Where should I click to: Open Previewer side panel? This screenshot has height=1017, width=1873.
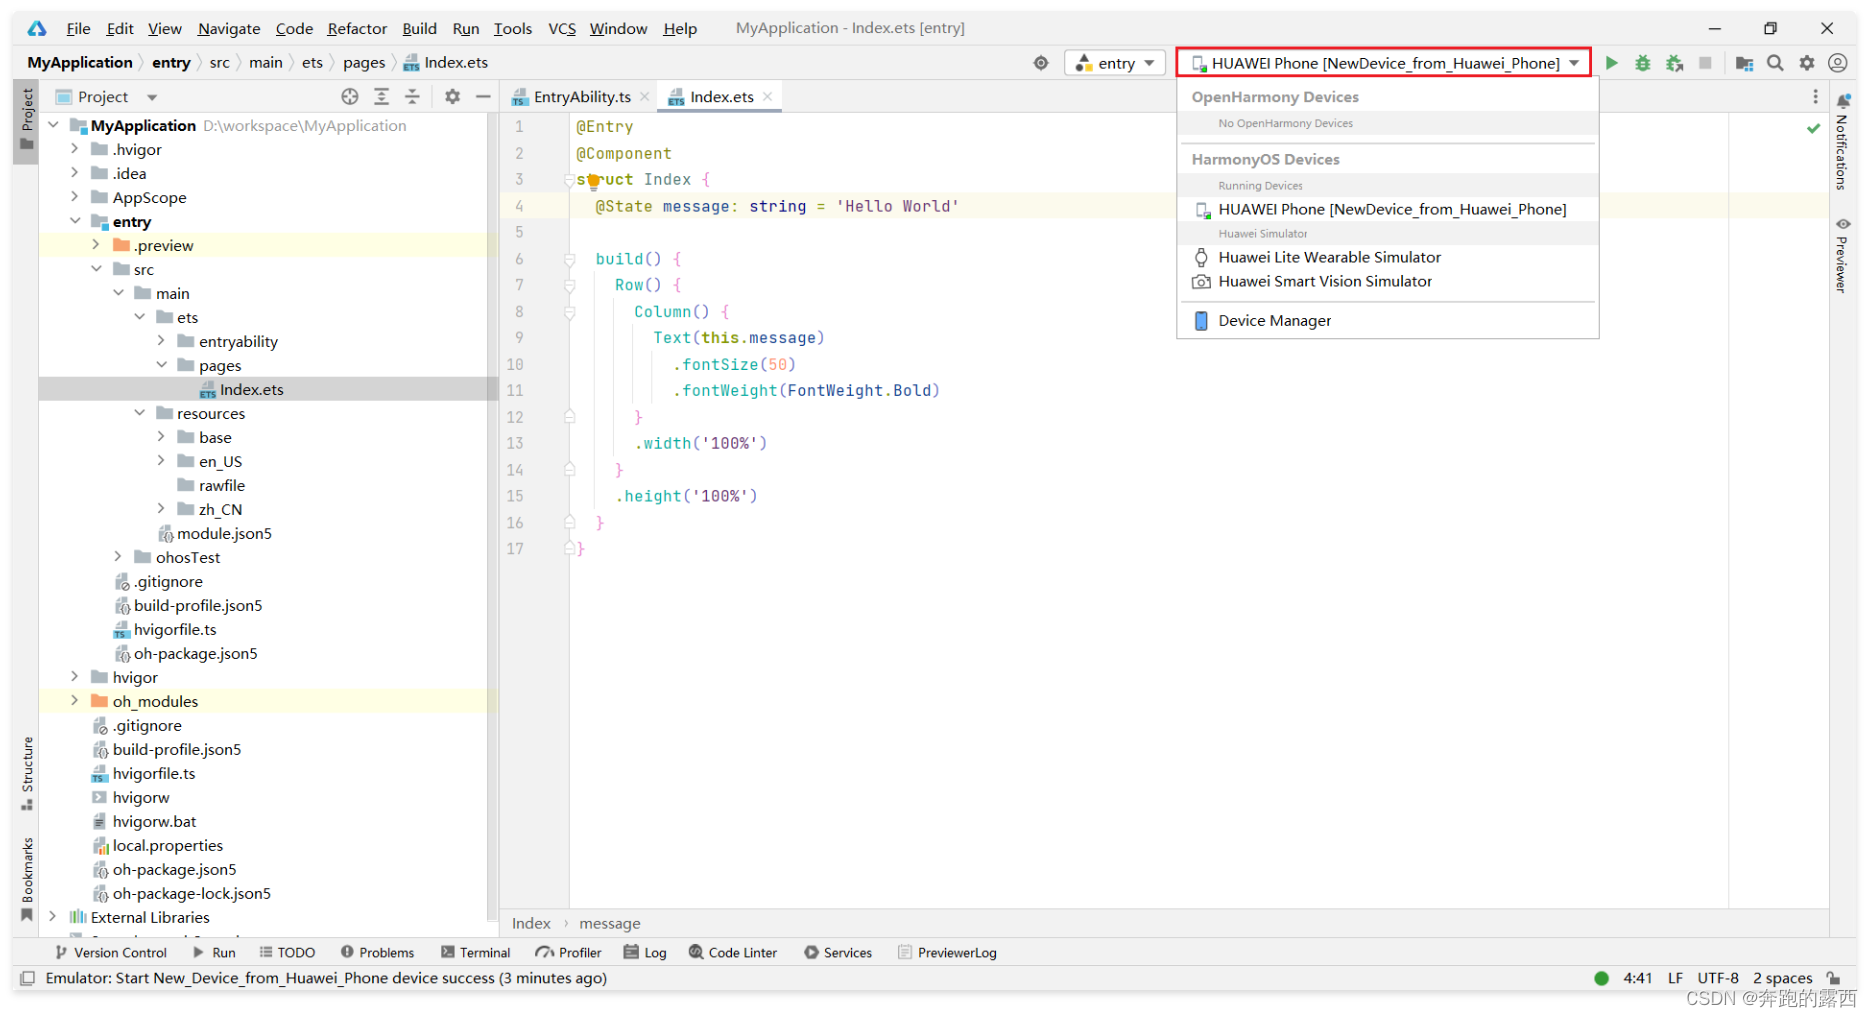click(1842, 255)
